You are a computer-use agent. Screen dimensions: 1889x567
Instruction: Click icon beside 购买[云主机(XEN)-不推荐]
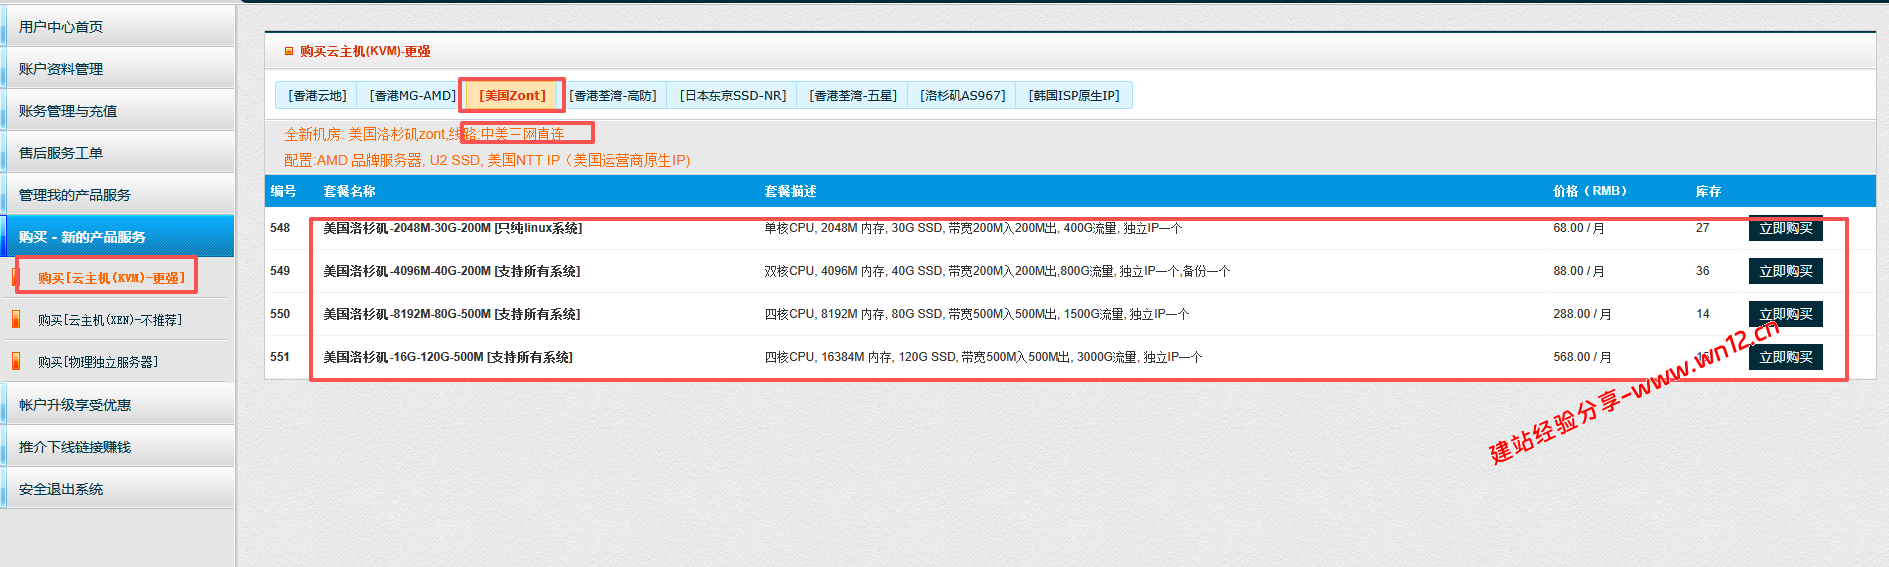(16, 320)
